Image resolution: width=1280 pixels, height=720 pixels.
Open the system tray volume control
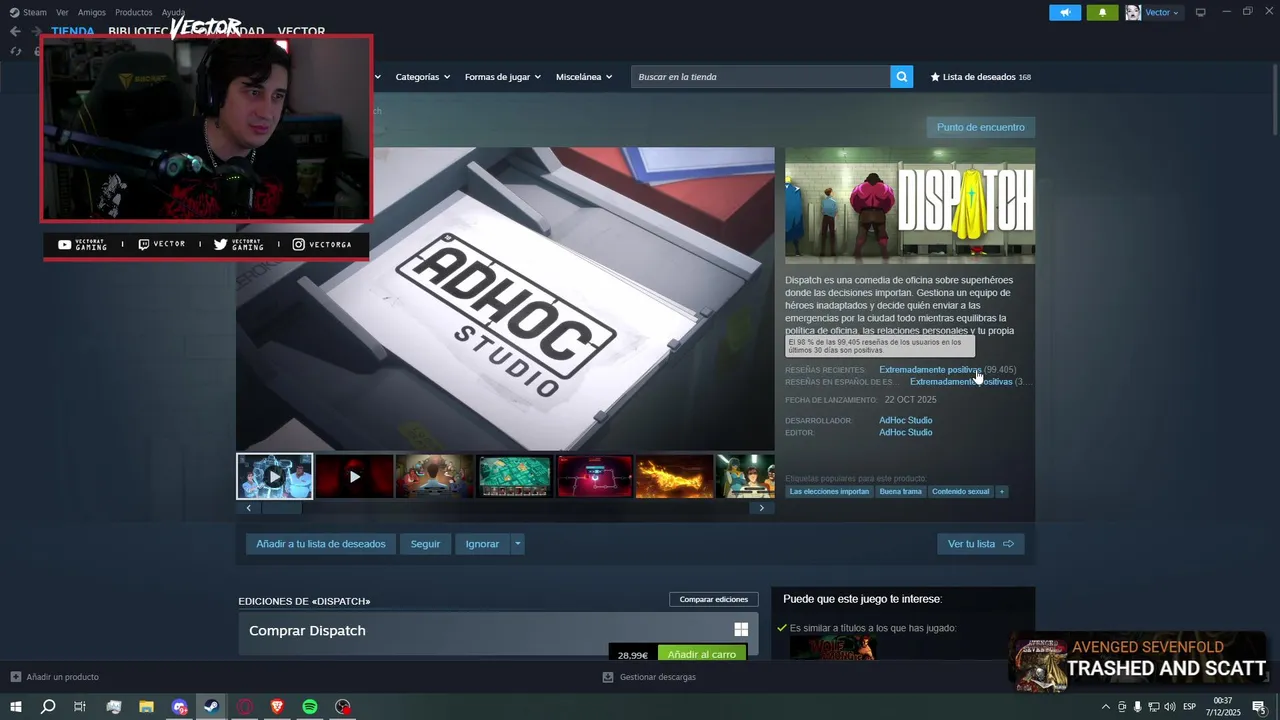click(x=1170, y=707)
